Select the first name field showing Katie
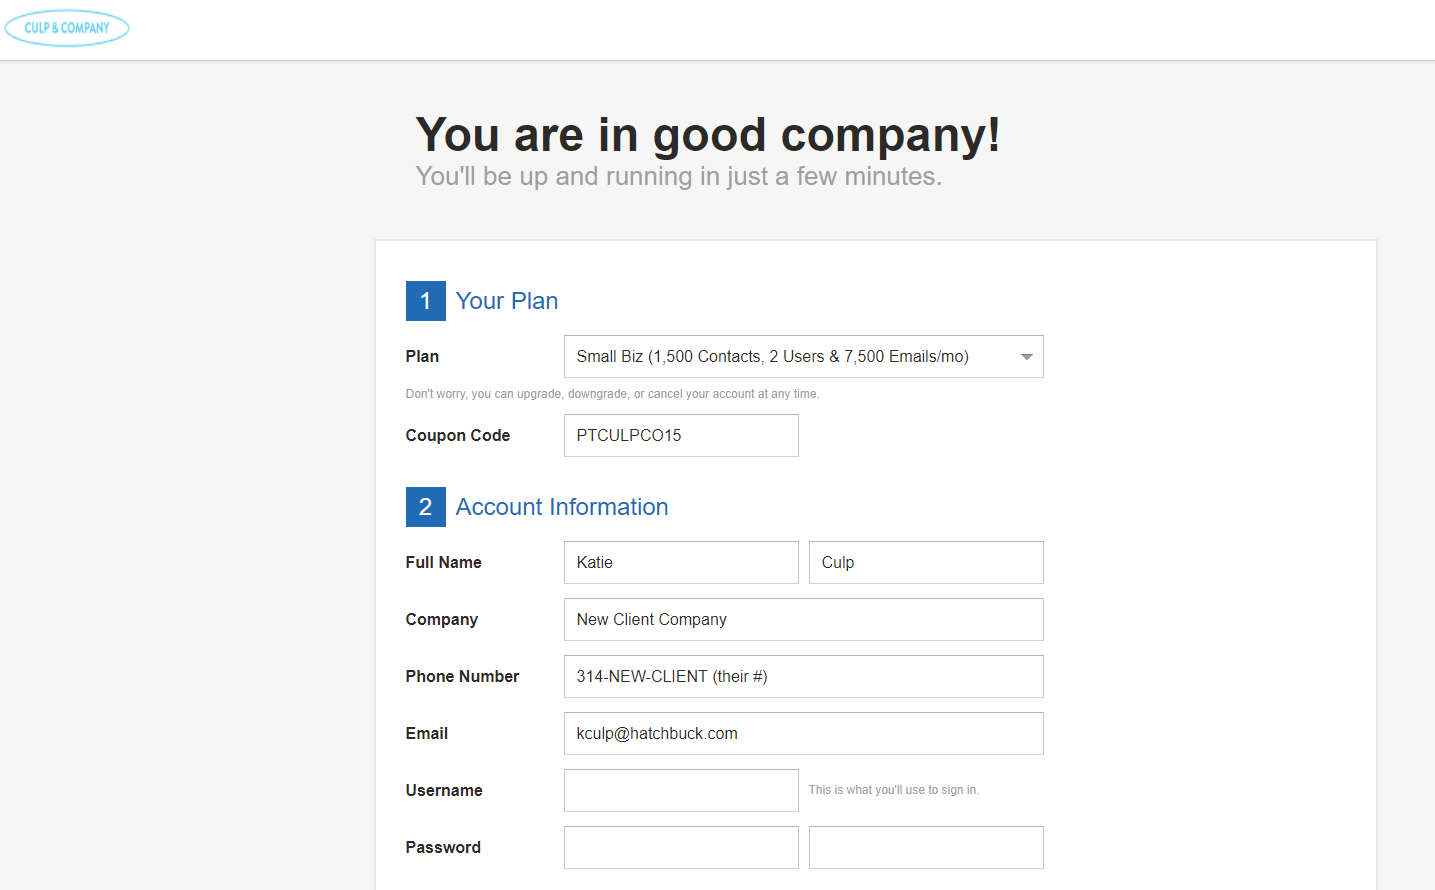 pos(681,563)
